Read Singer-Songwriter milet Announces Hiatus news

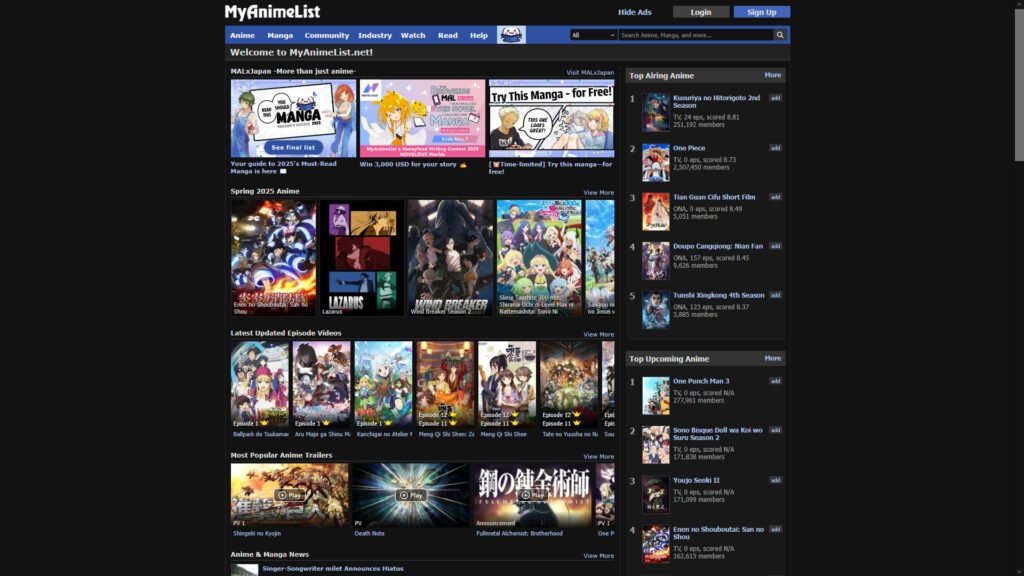332,569
